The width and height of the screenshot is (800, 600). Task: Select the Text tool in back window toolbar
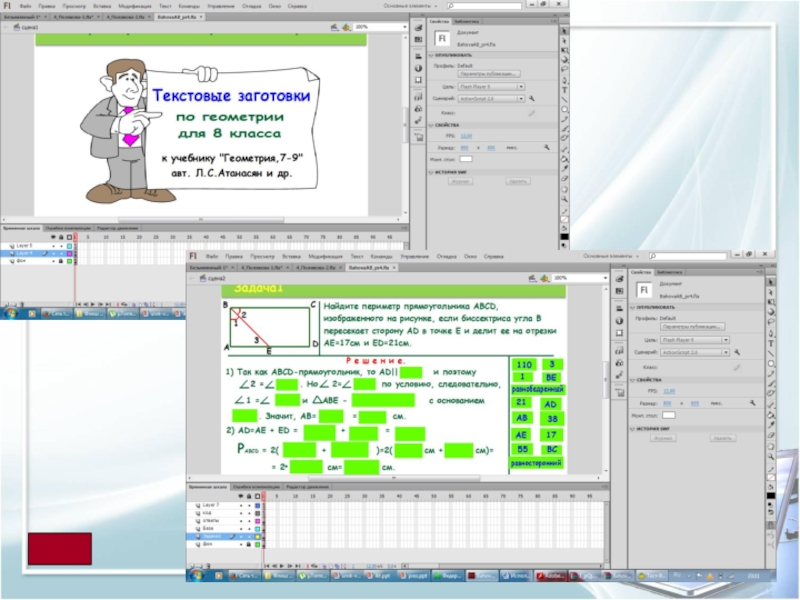tap(564, 90)
